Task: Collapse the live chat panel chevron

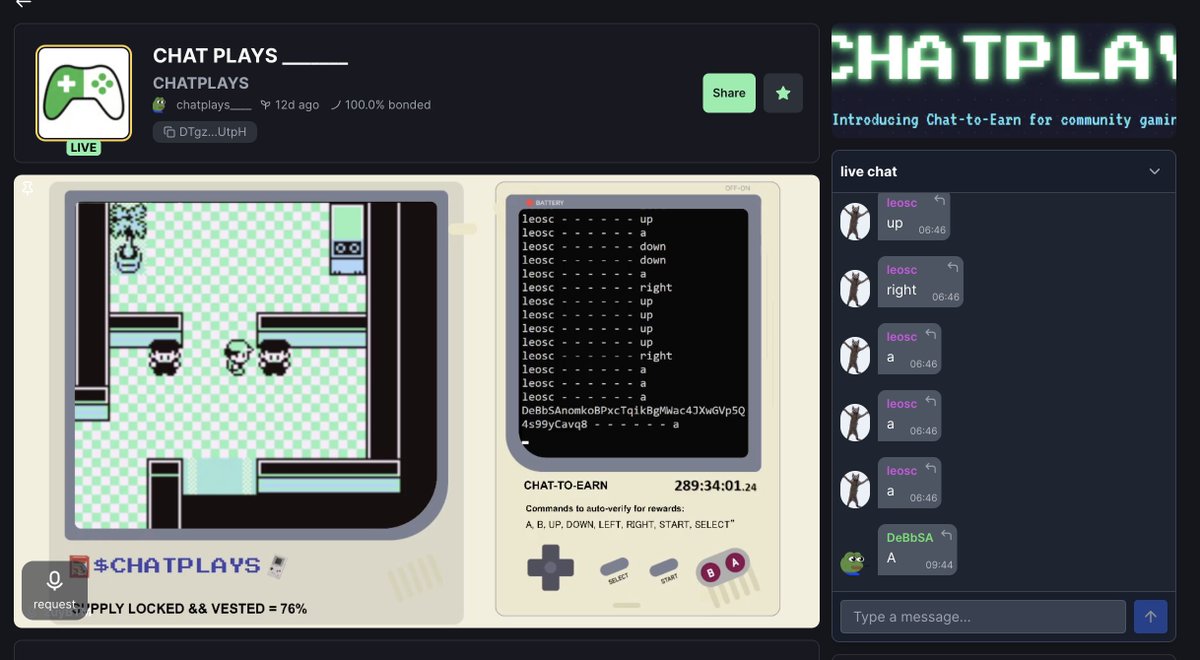Action: [x=1155, y=172]
